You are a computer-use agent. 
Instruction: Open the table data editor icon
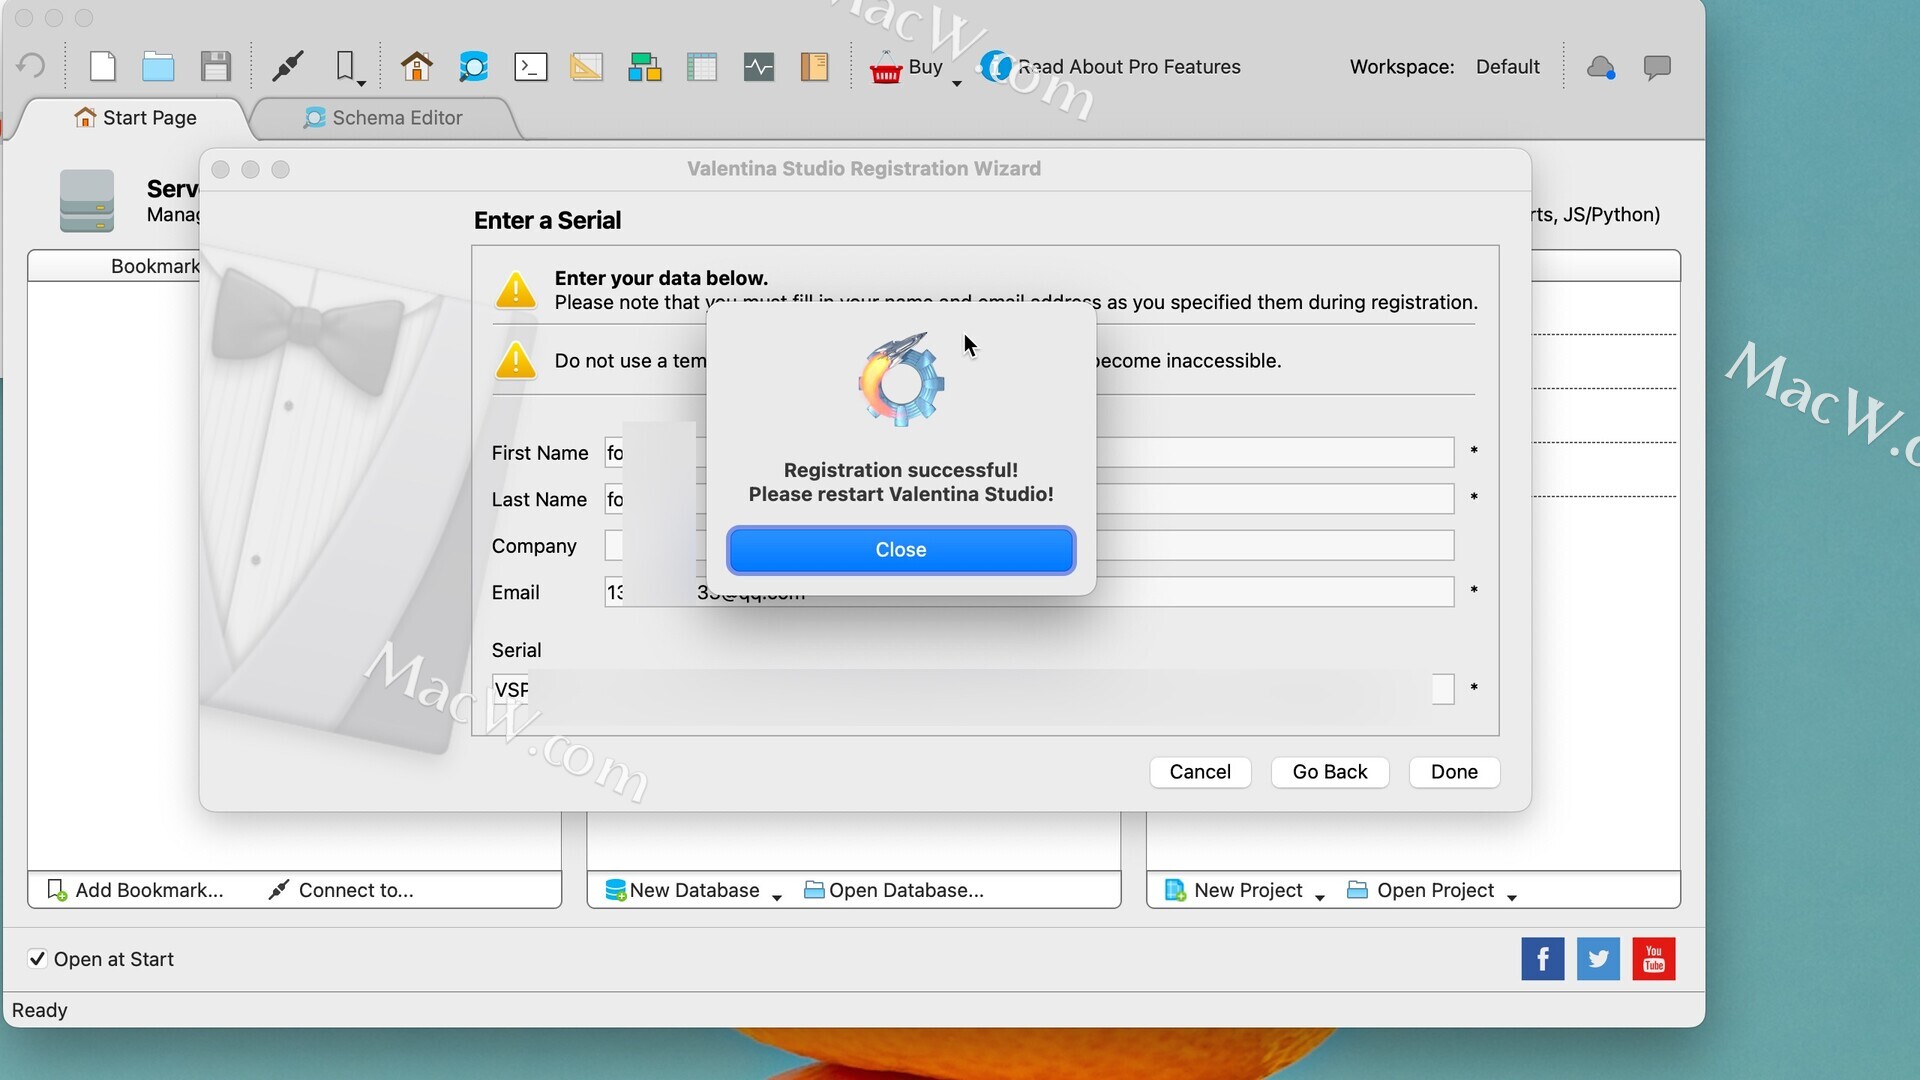point(702,67)
